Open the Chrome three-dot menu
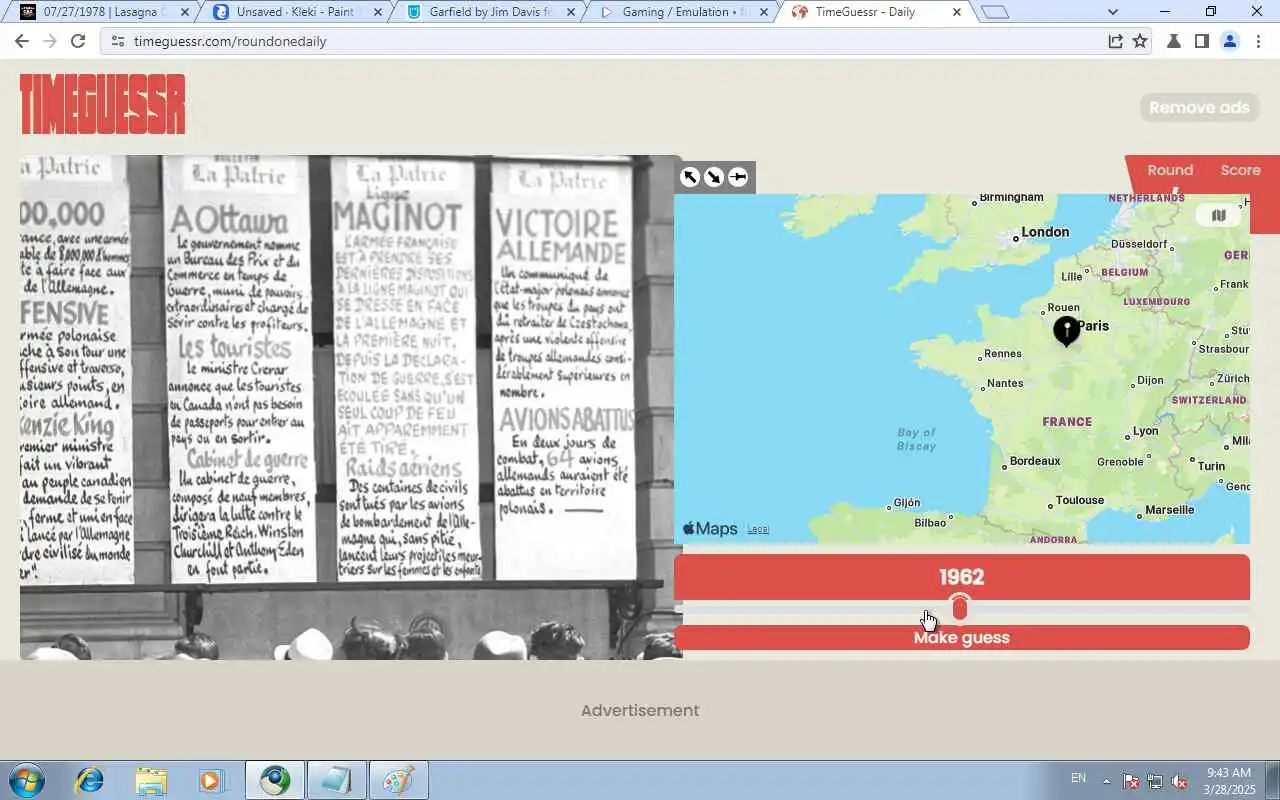Screen dimensions: 1280x800 click(1258, 41)
